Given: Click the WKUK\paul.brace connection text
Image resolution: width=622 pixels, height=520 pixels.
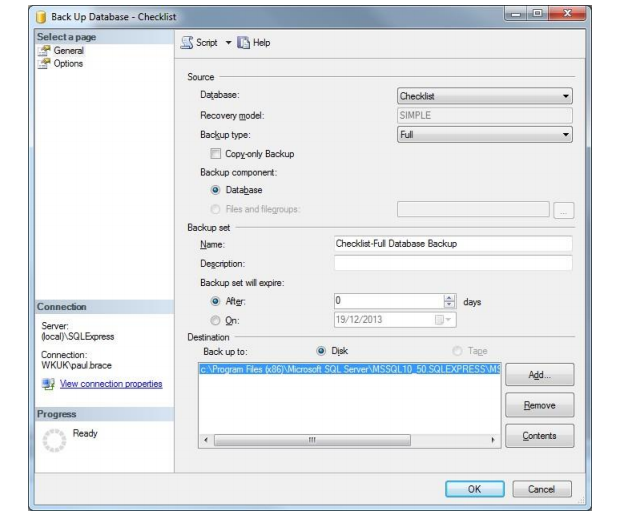Looking at the screenshot, I should [x=77, y=365].
